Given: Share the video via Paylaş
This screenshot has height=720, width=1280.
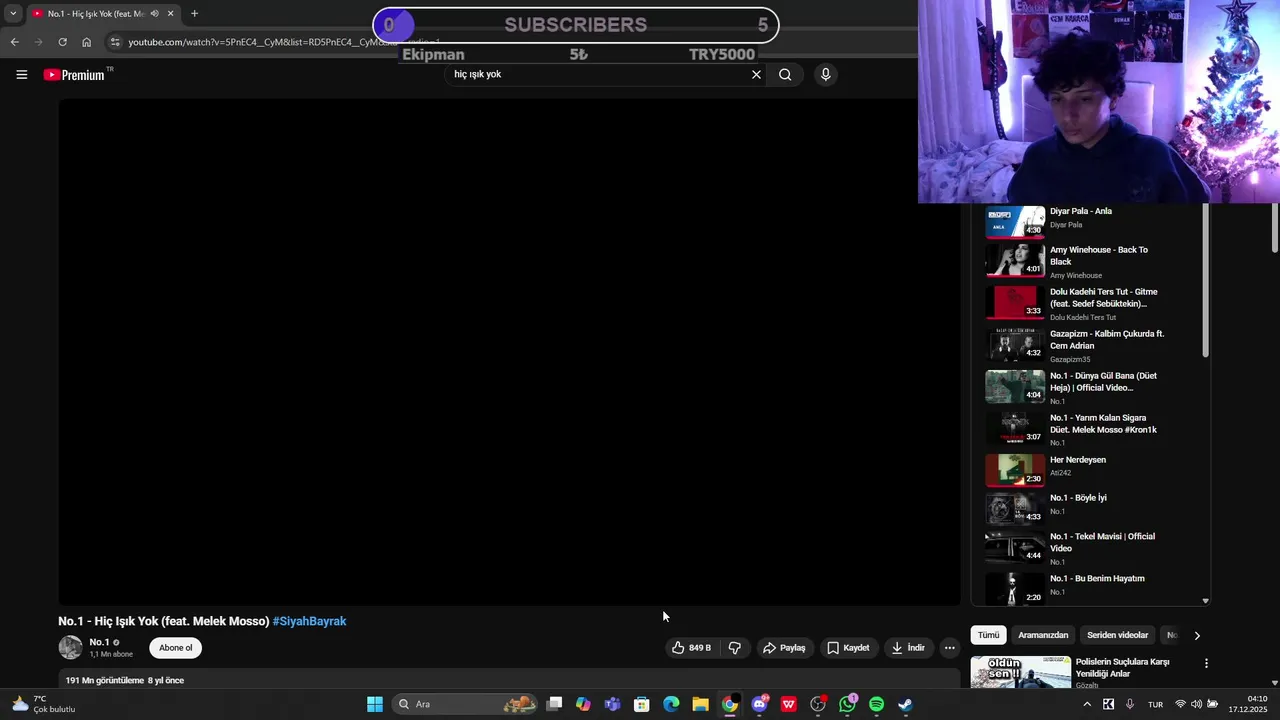Looking at the screenshot, I should click(784, 648).
